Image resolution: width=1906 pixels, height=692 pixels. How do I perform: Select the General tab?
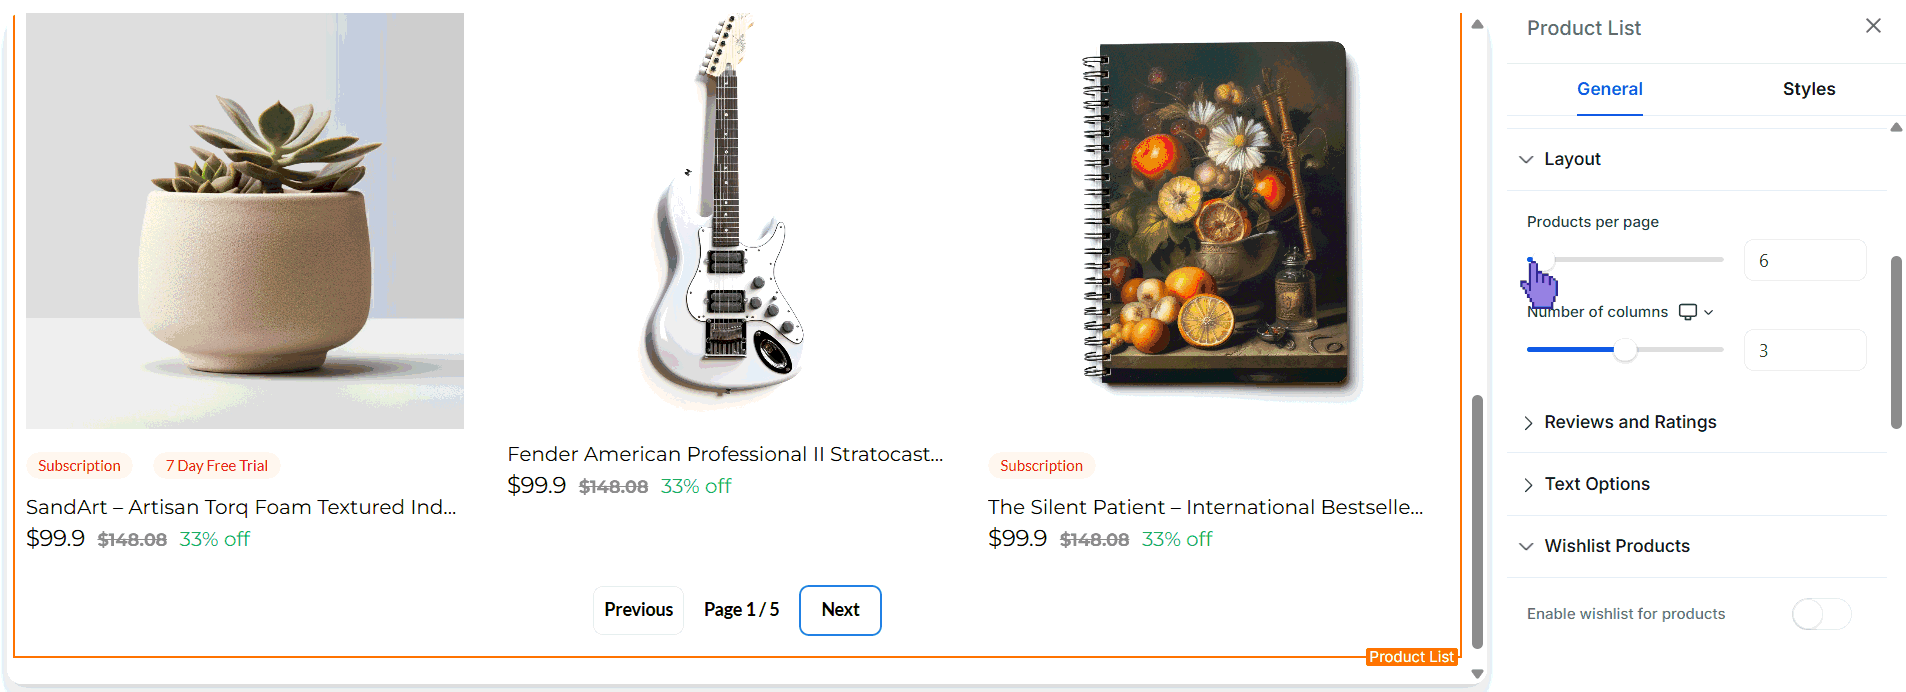pos(1609,89)
